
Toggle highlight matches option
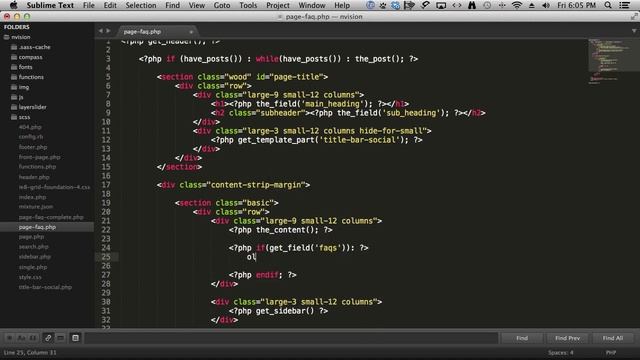tap(76, 338)
